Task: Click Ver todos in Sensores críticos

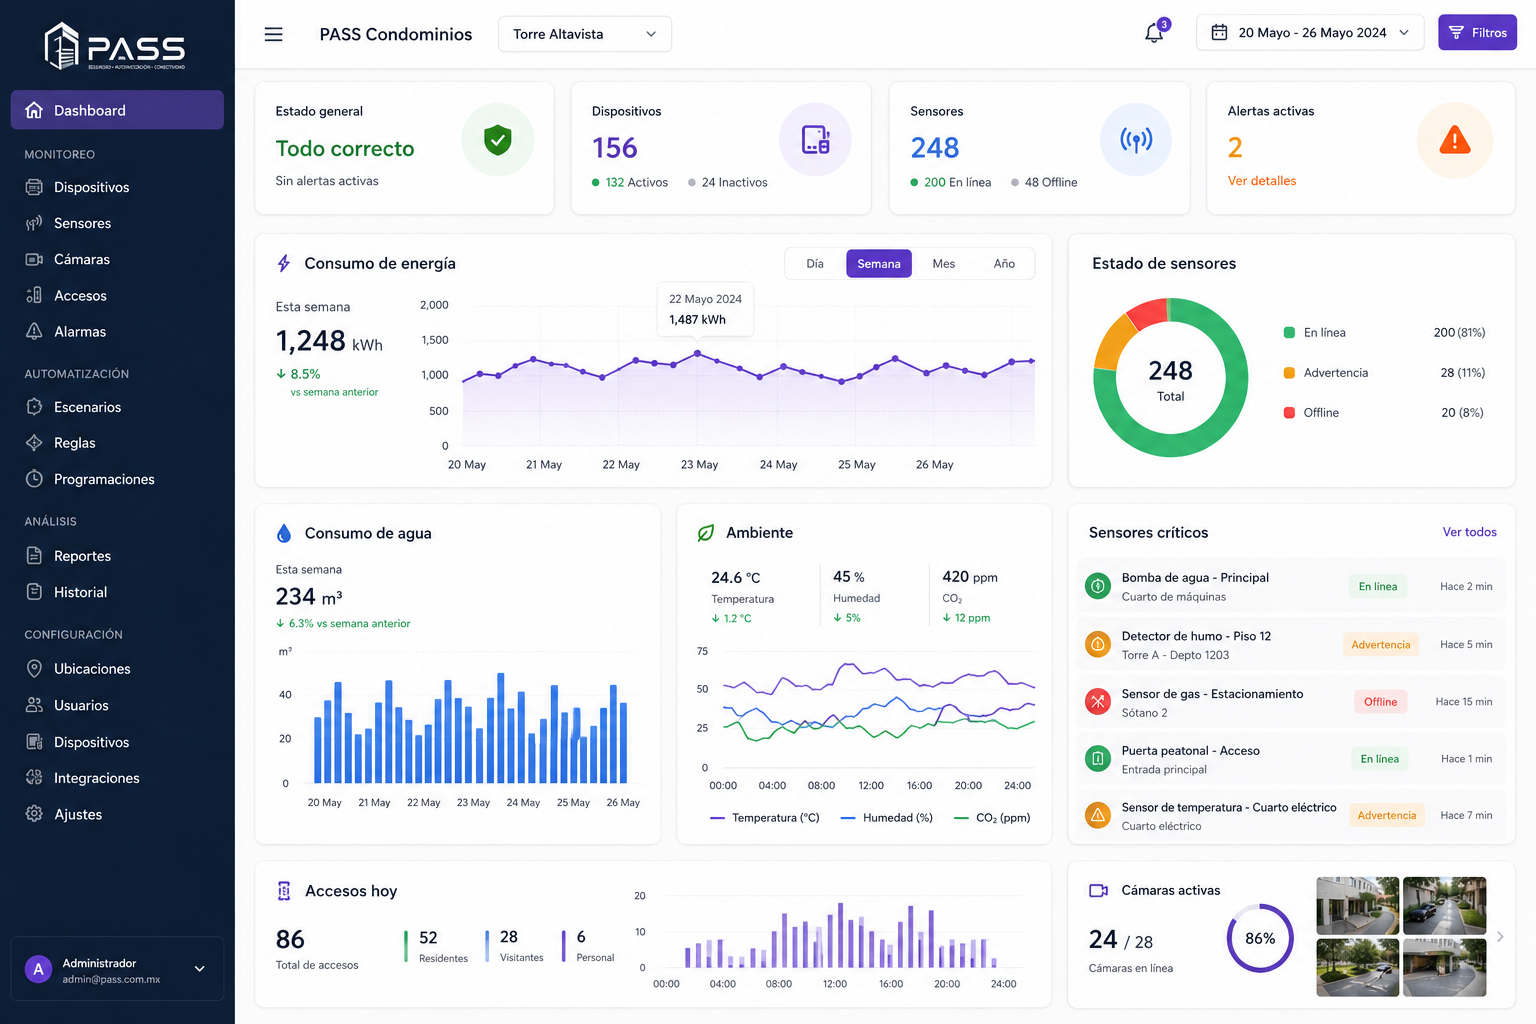Action: coord(1469,532)
